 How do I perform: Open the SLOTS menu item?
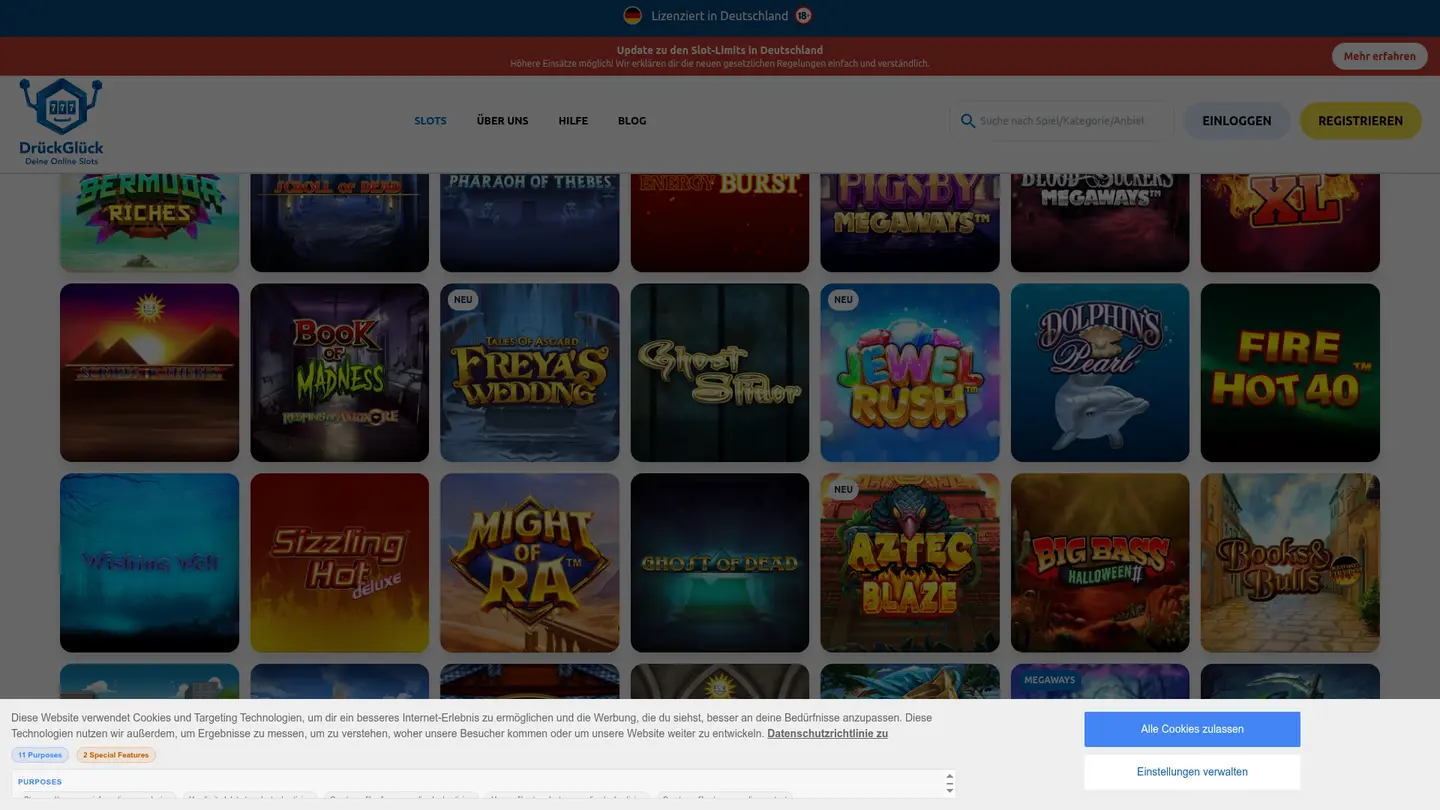[430, 121]
